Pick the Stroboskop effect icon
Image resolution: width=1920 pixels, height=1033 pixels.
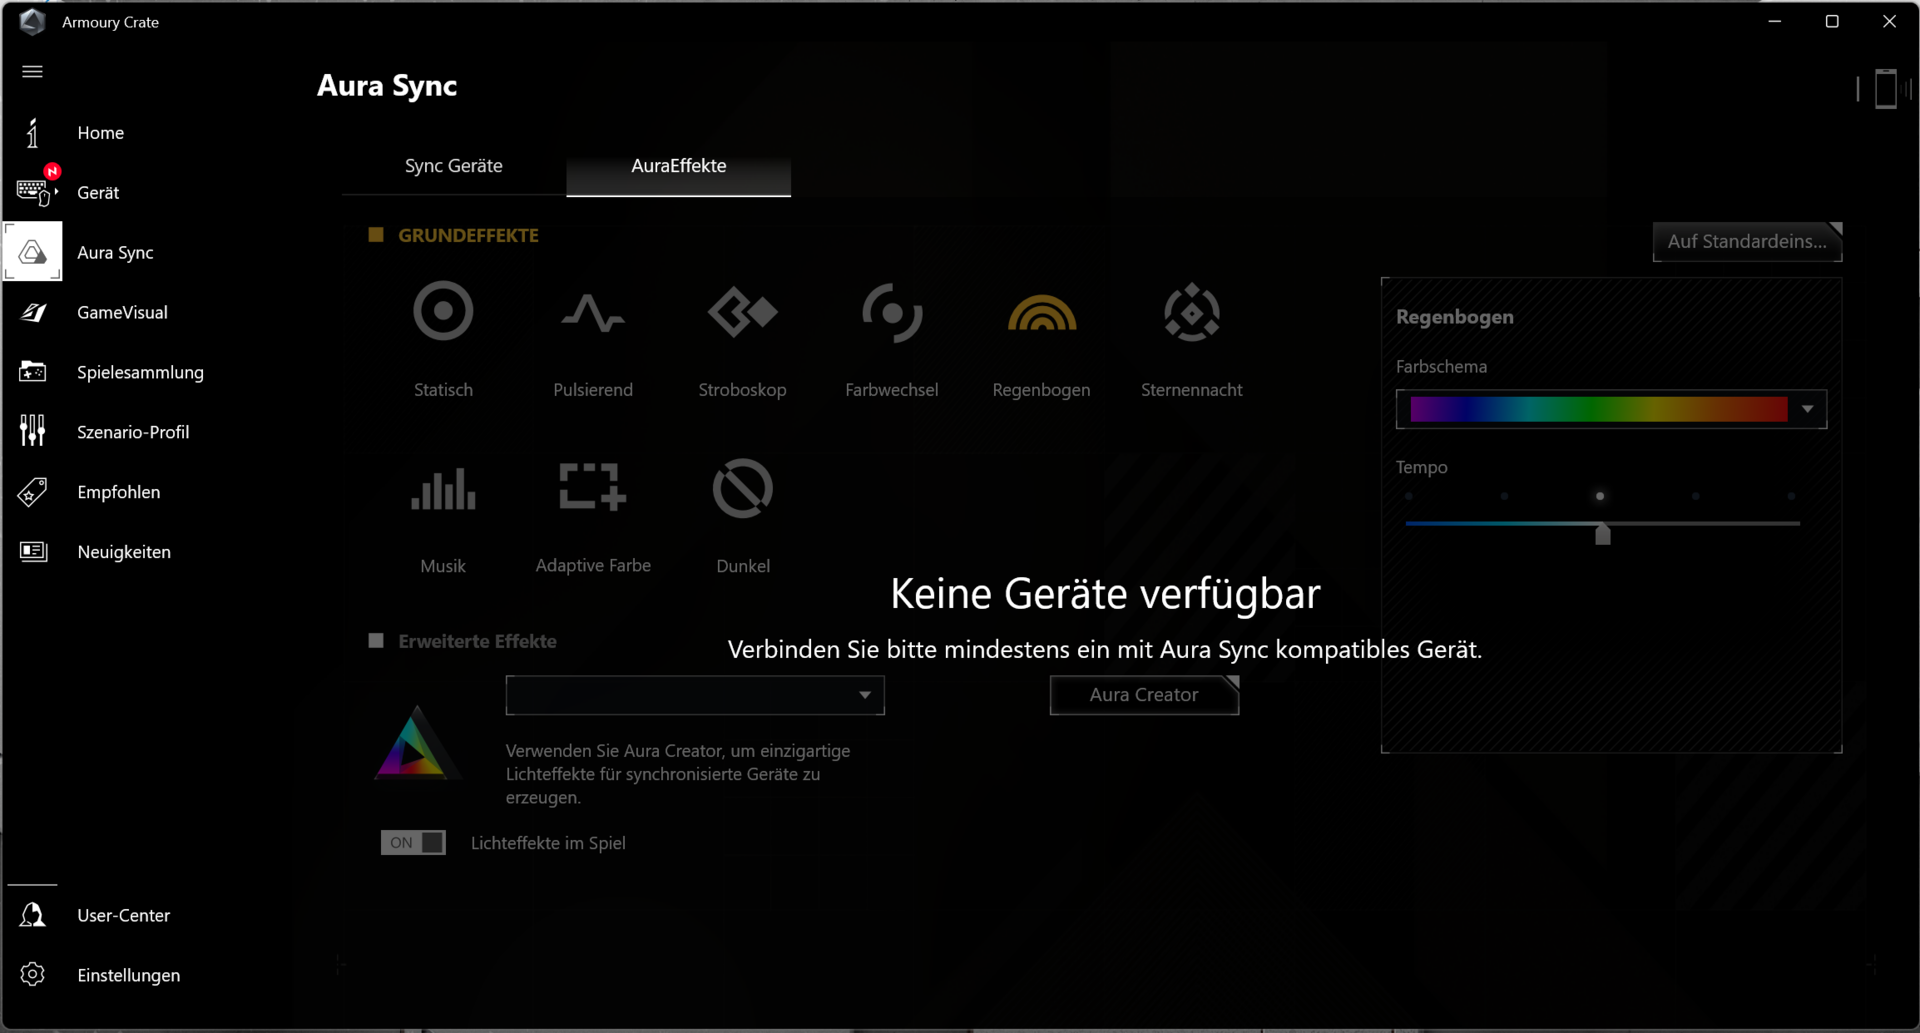(x=742, y=312)
